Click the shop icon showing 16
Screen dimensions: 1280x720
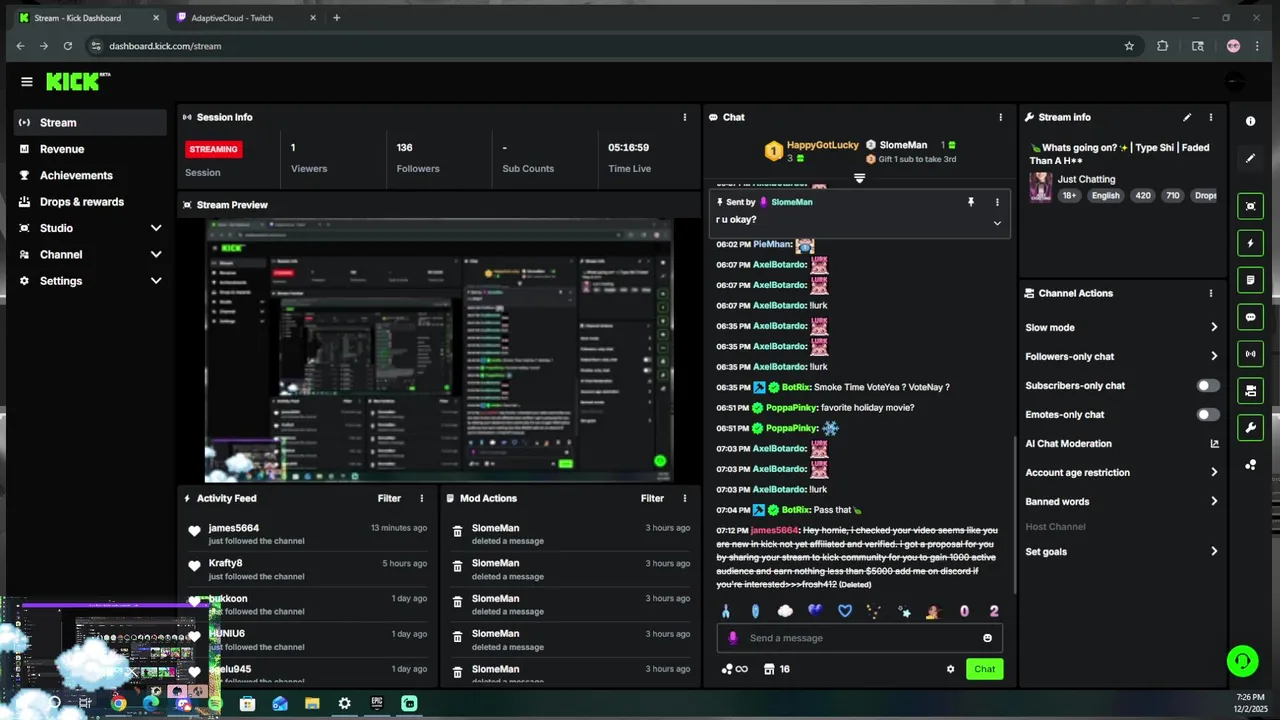coord(776,669)
